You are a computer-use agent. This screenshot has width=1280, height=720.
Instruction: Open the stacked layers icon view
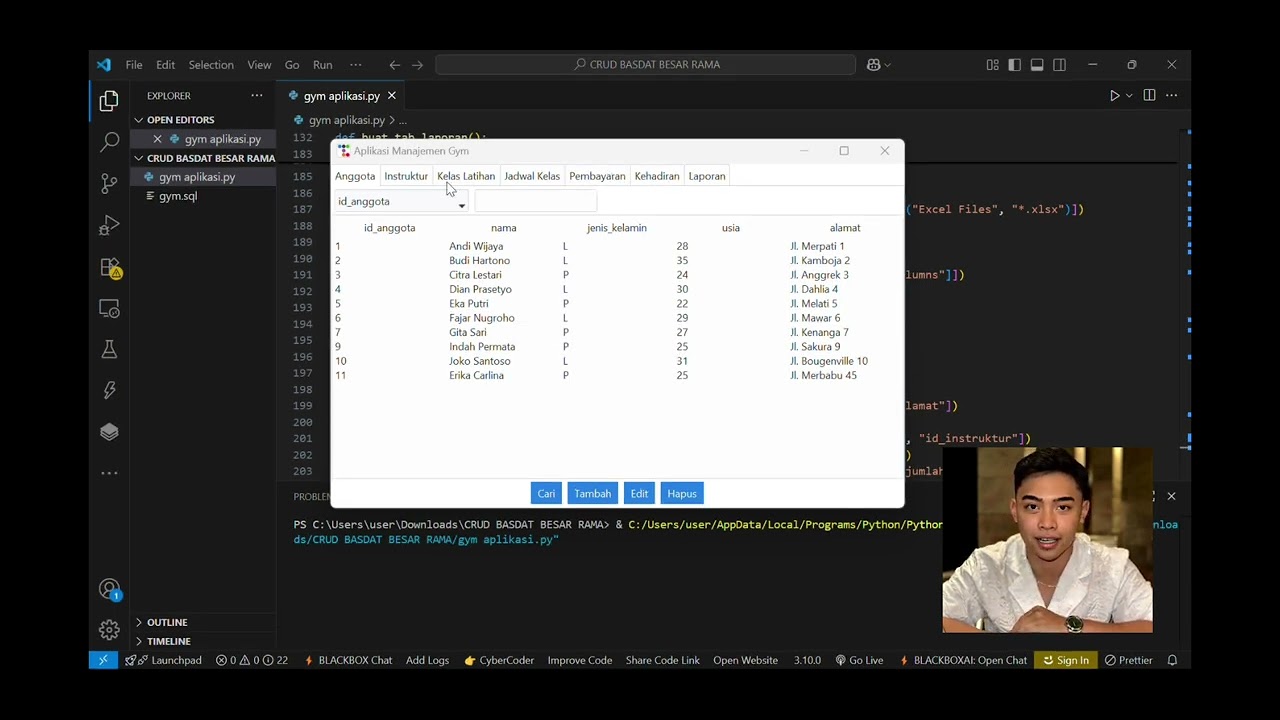(x=109, y=431)
